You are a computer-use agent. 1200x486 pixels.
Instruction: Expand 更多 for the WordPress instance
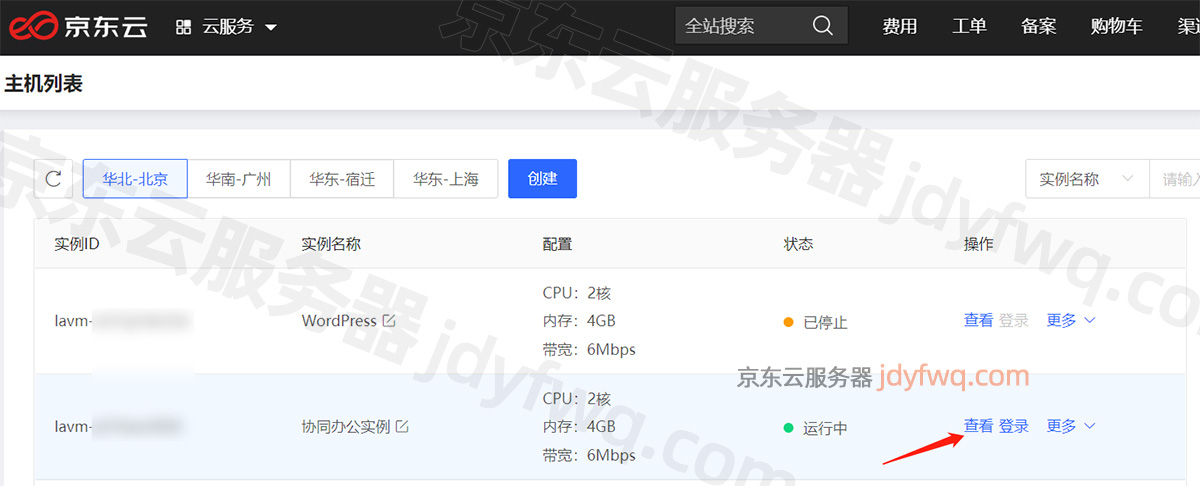tap(1071, 320)
